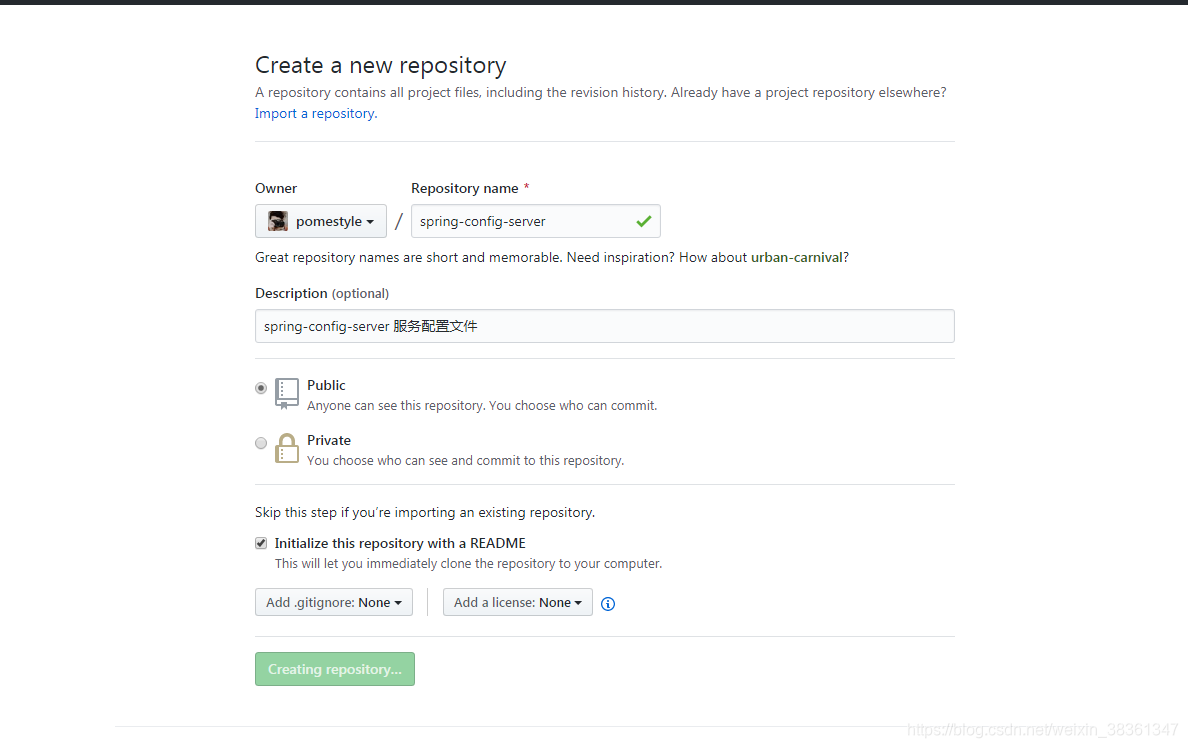Click the Private label text

coord(329,440)
